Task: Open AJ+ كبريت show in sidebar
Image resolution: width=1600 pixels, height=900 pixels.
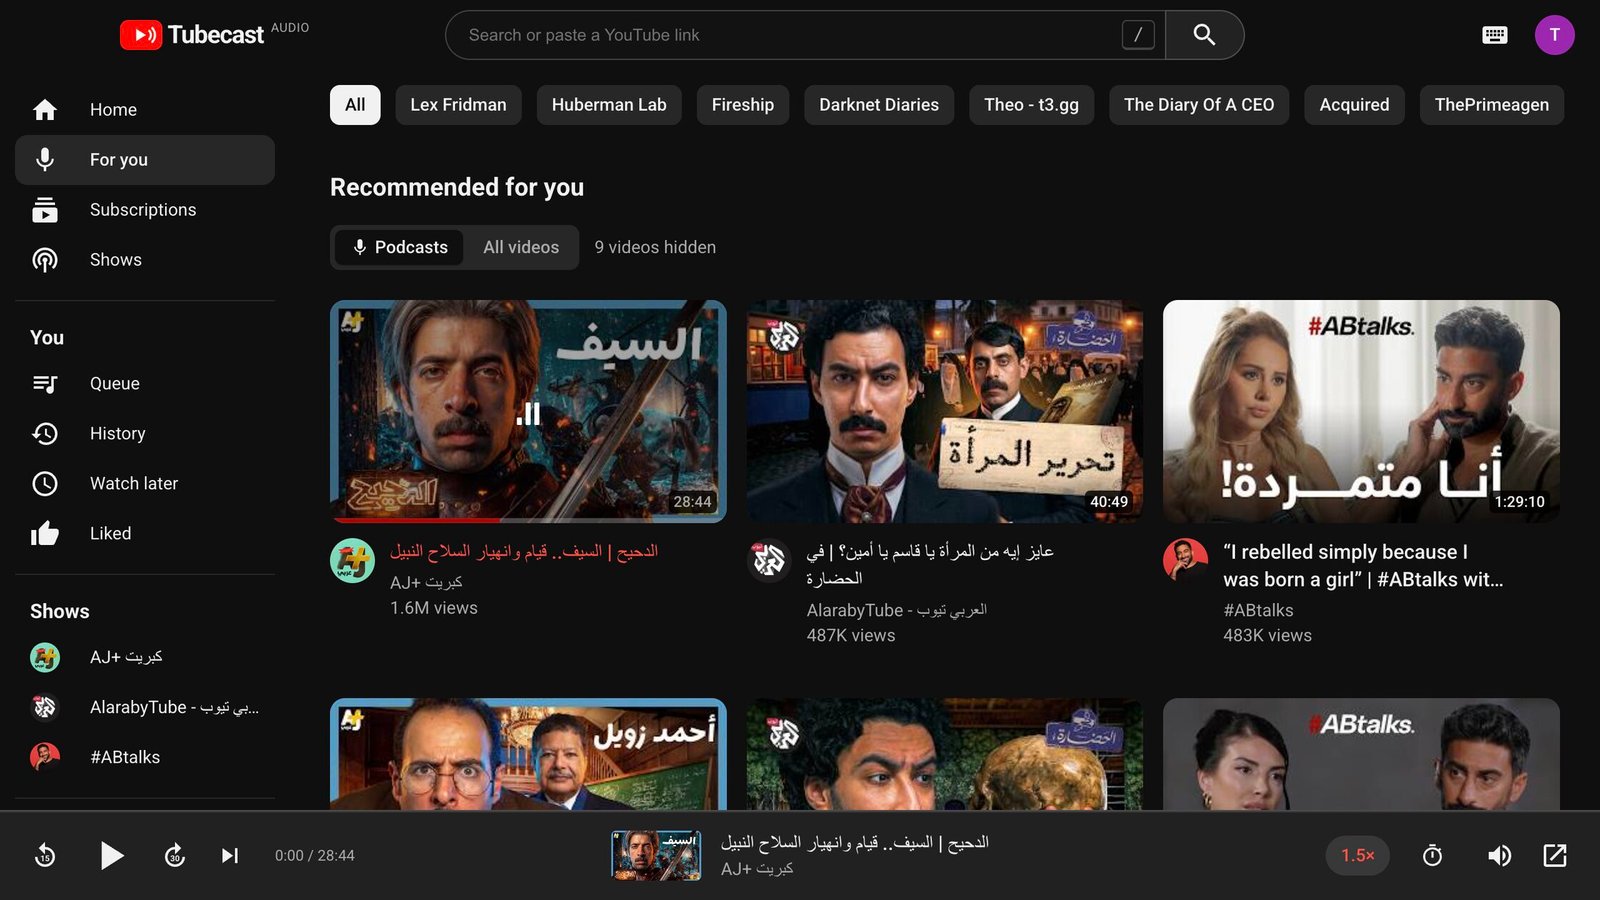Action: tap(145, 657)
